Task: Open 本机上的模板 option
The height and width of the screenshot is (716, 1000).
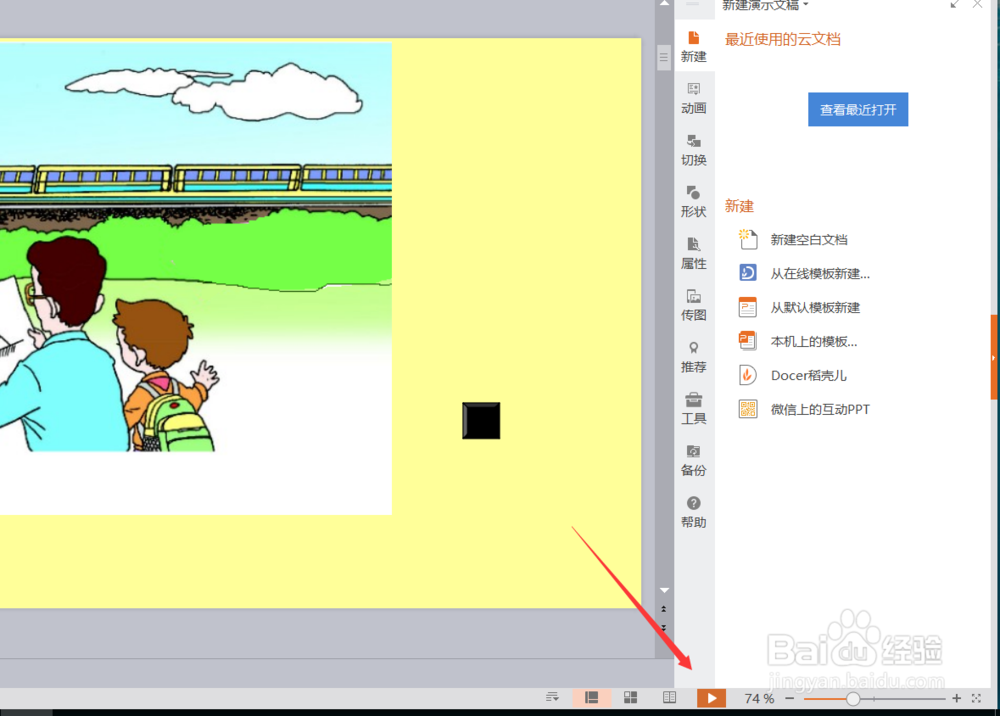Action: tap(798, 341)
